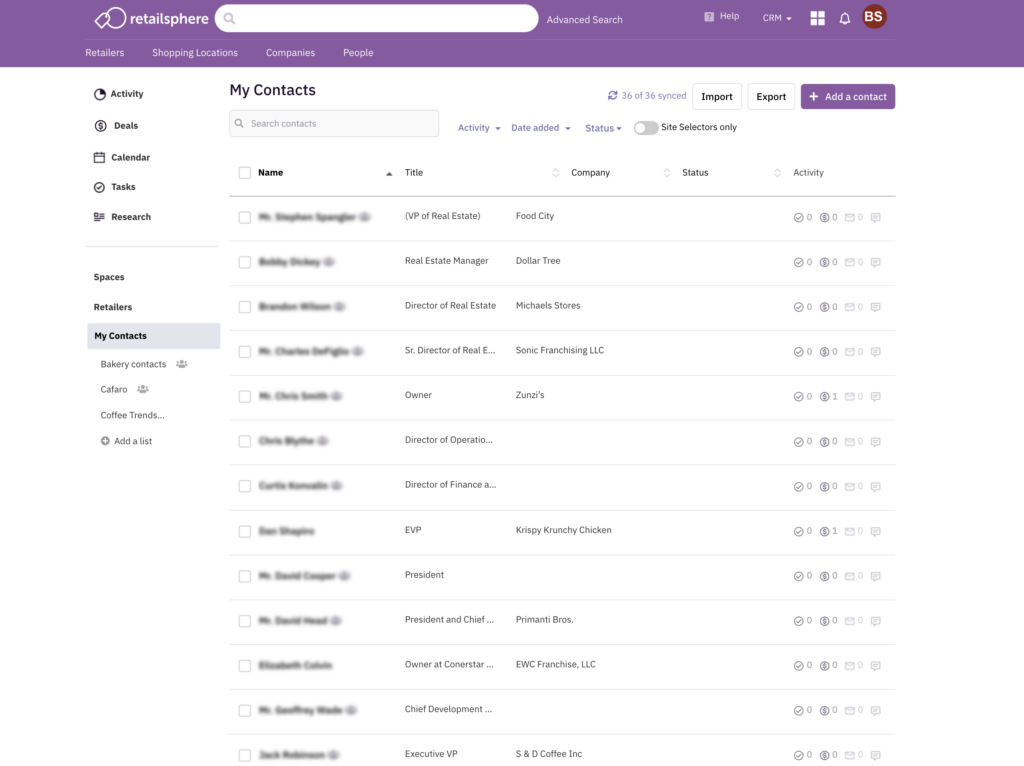Click the notes comment icon in Krispy Krunchy Chicken row
Viewport: 1024px width, 766px height.
tap(876, 531)
